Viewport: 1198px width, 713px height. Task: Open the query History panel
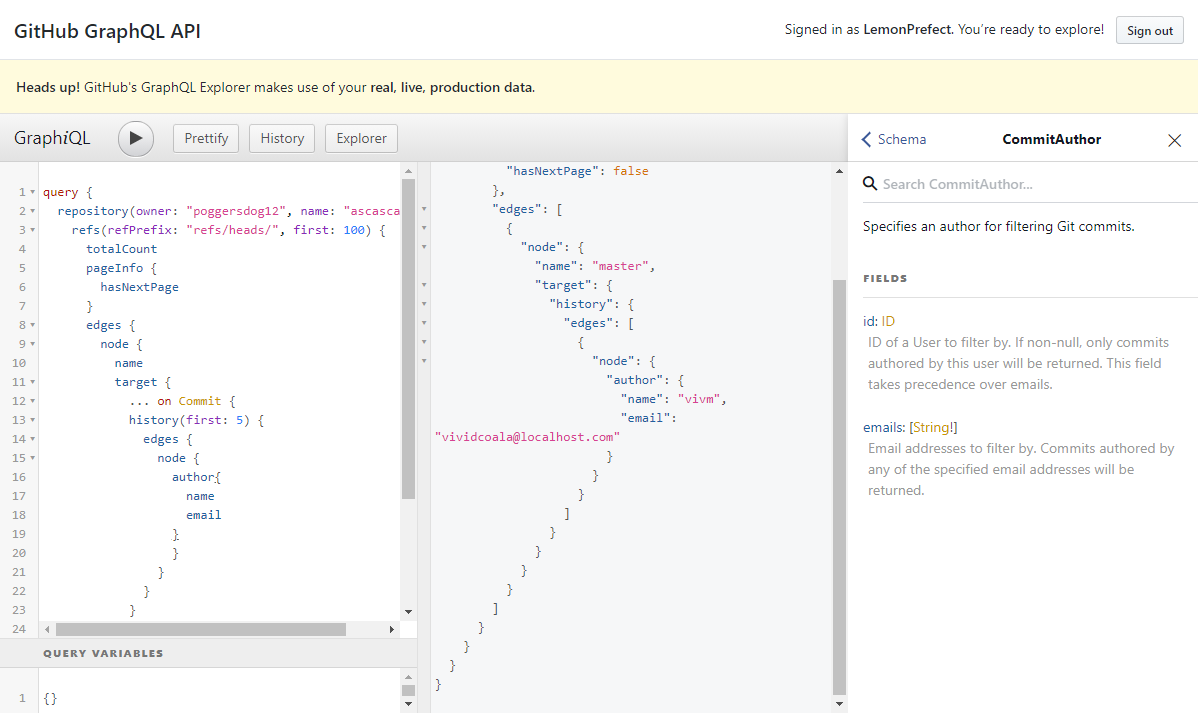click(x=282, y=138)
